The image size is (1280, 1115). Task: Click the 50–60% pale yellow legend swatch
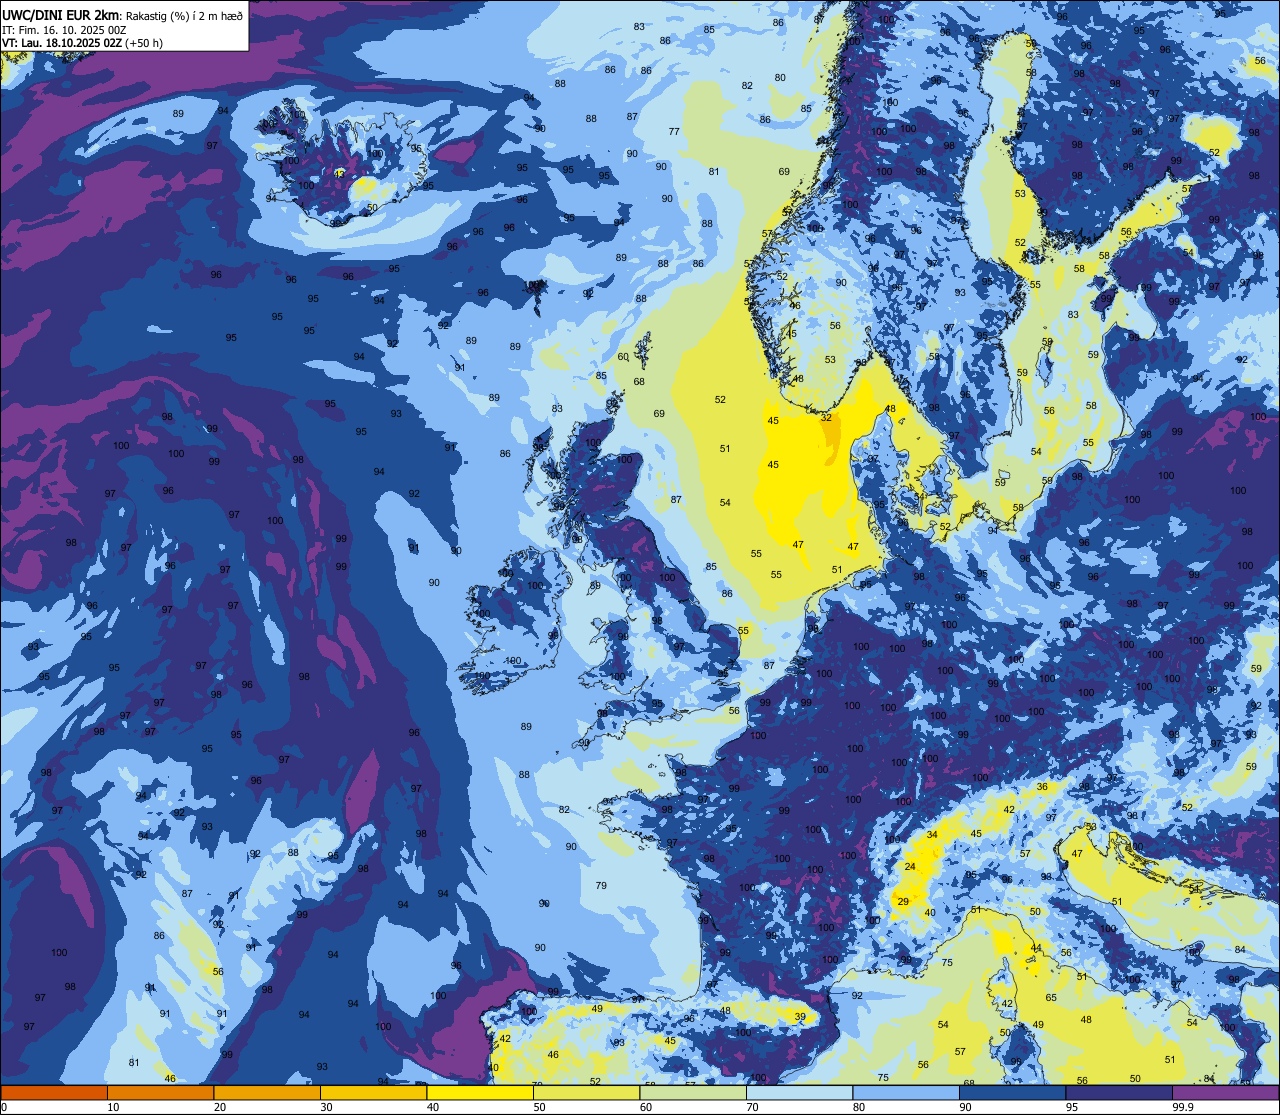[586, 1092]
